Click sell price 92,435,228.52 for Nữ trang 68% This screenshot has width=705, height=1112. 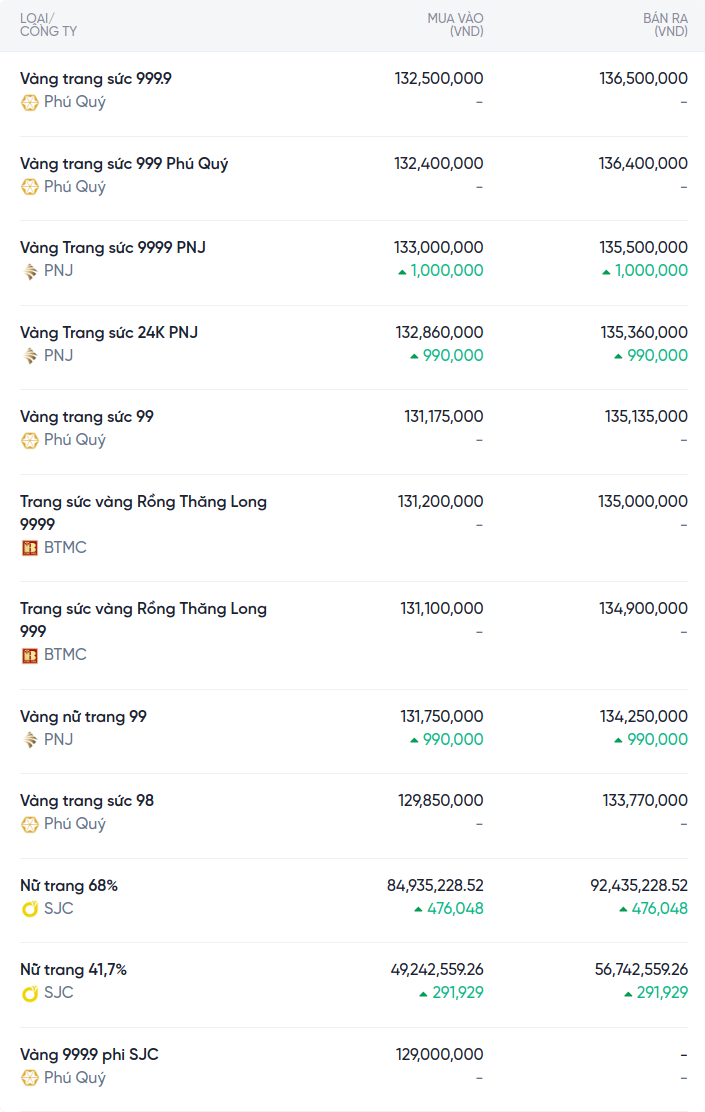click(639, 886)
